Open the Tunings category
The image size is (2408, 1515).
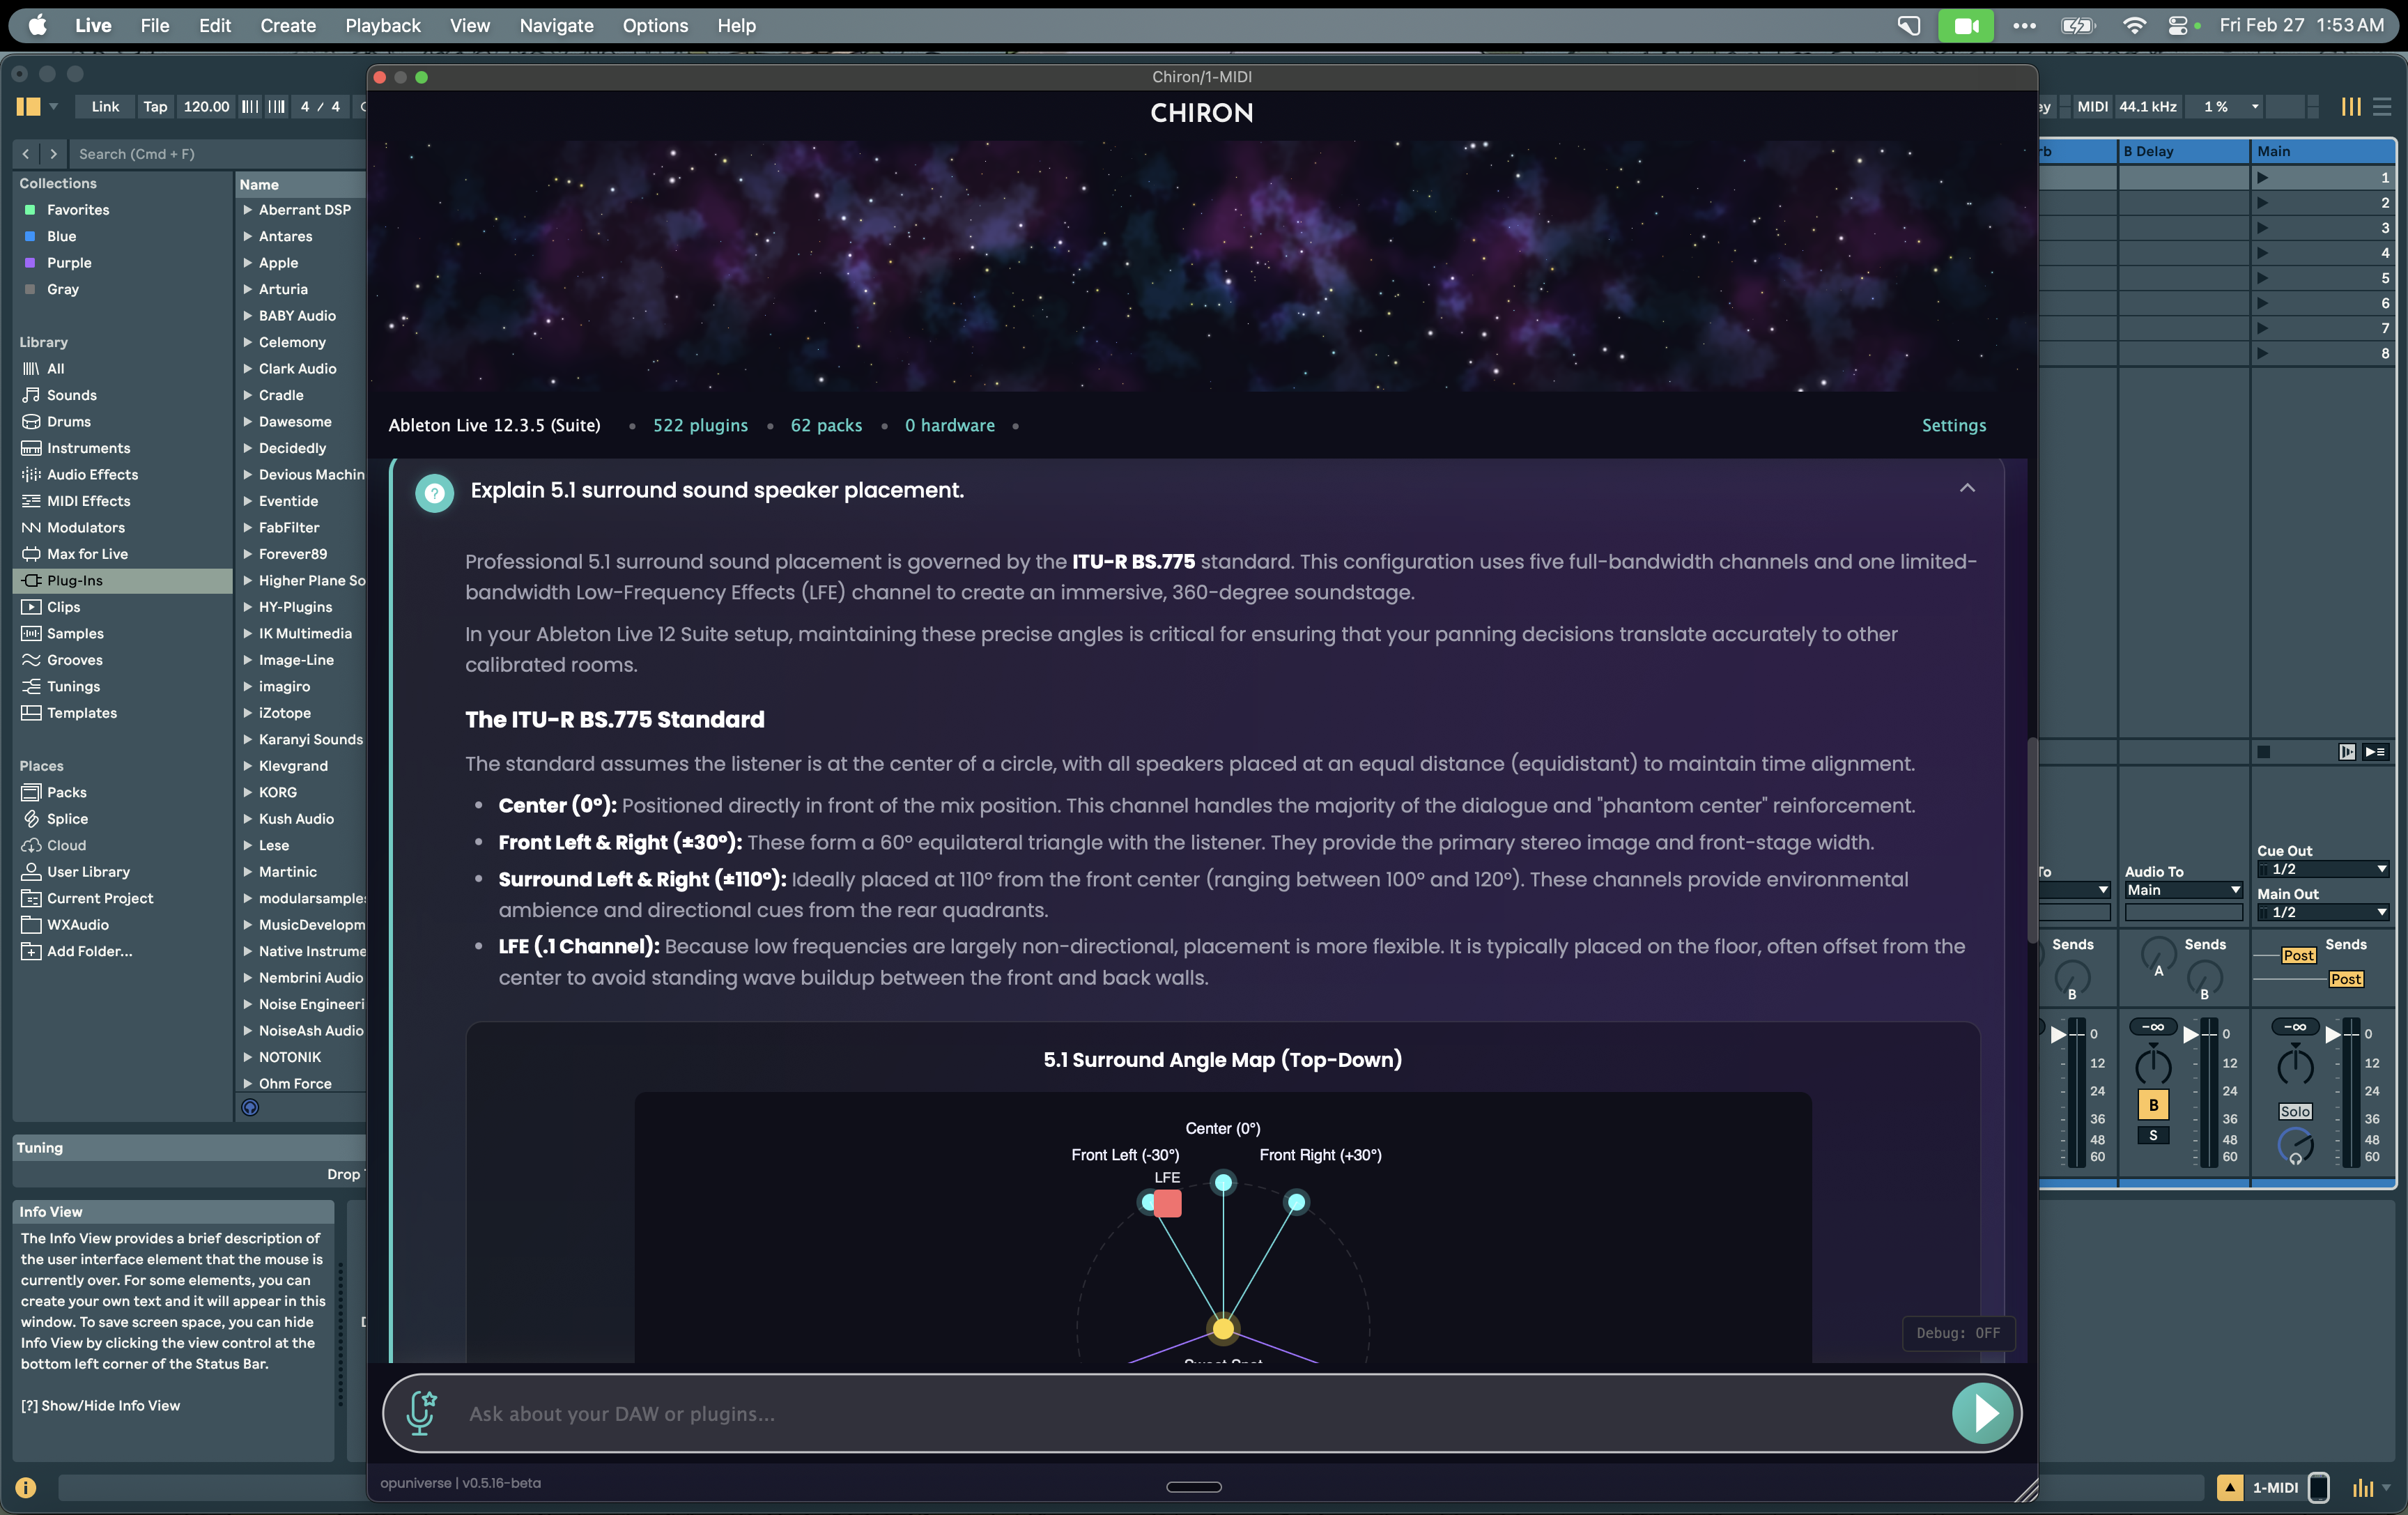pyautogui.click(x=73, y=687)
